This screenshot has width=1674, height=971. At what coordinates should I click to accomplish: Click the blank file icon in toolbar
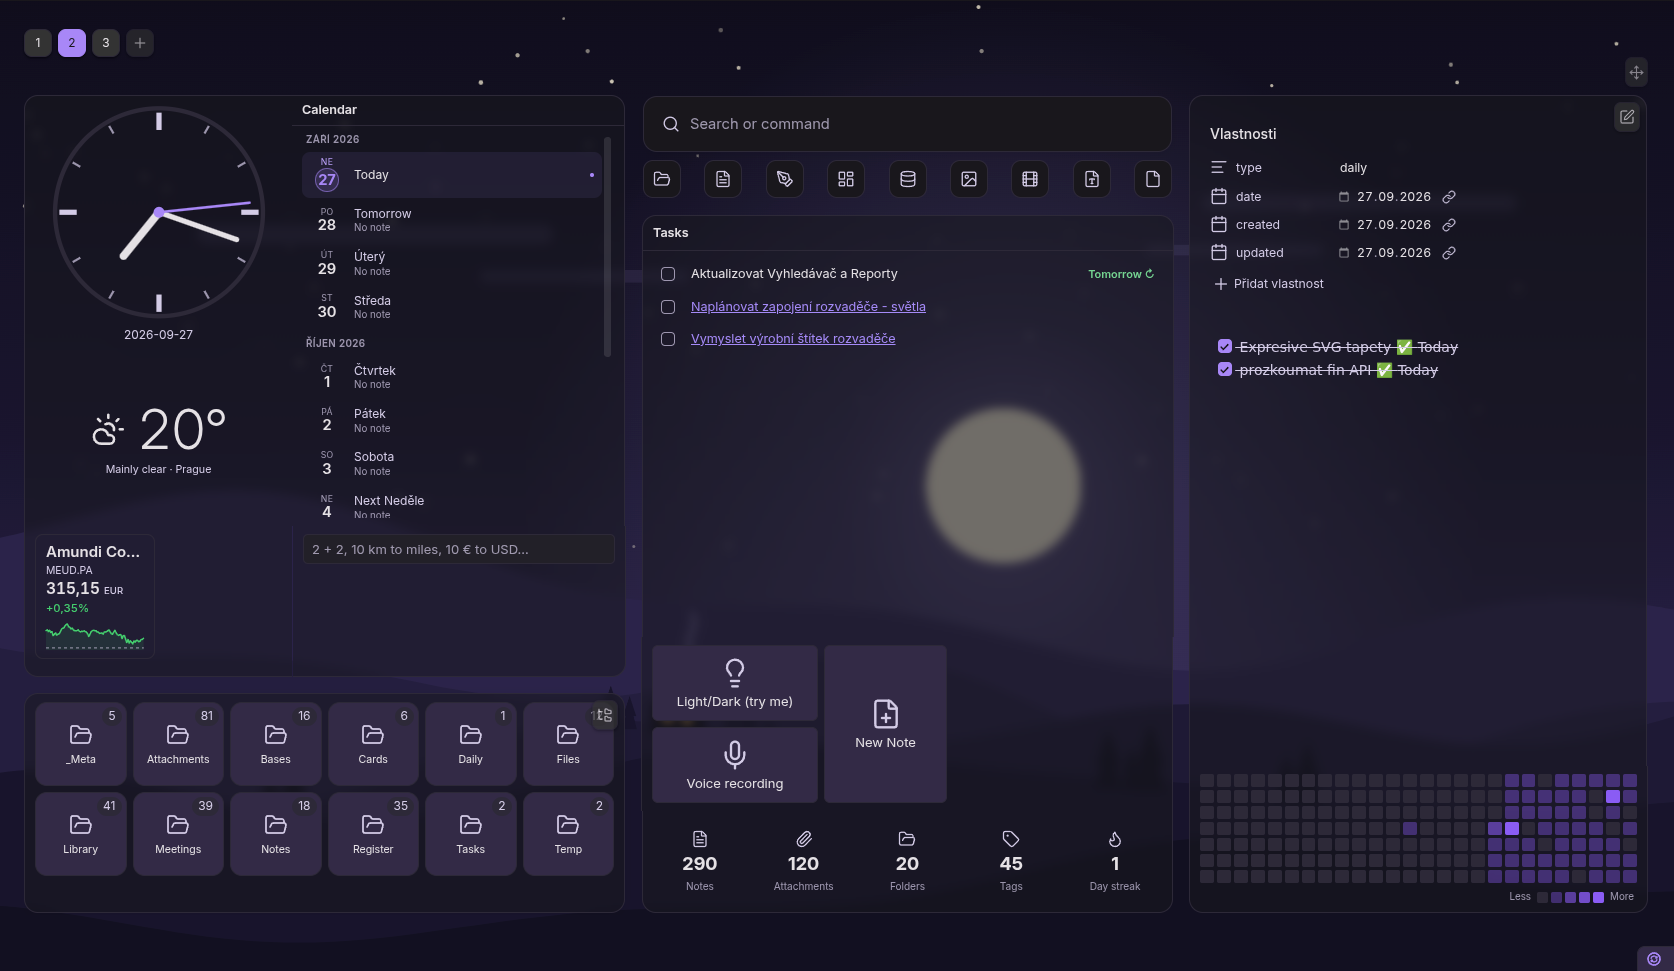point(1153,179)
